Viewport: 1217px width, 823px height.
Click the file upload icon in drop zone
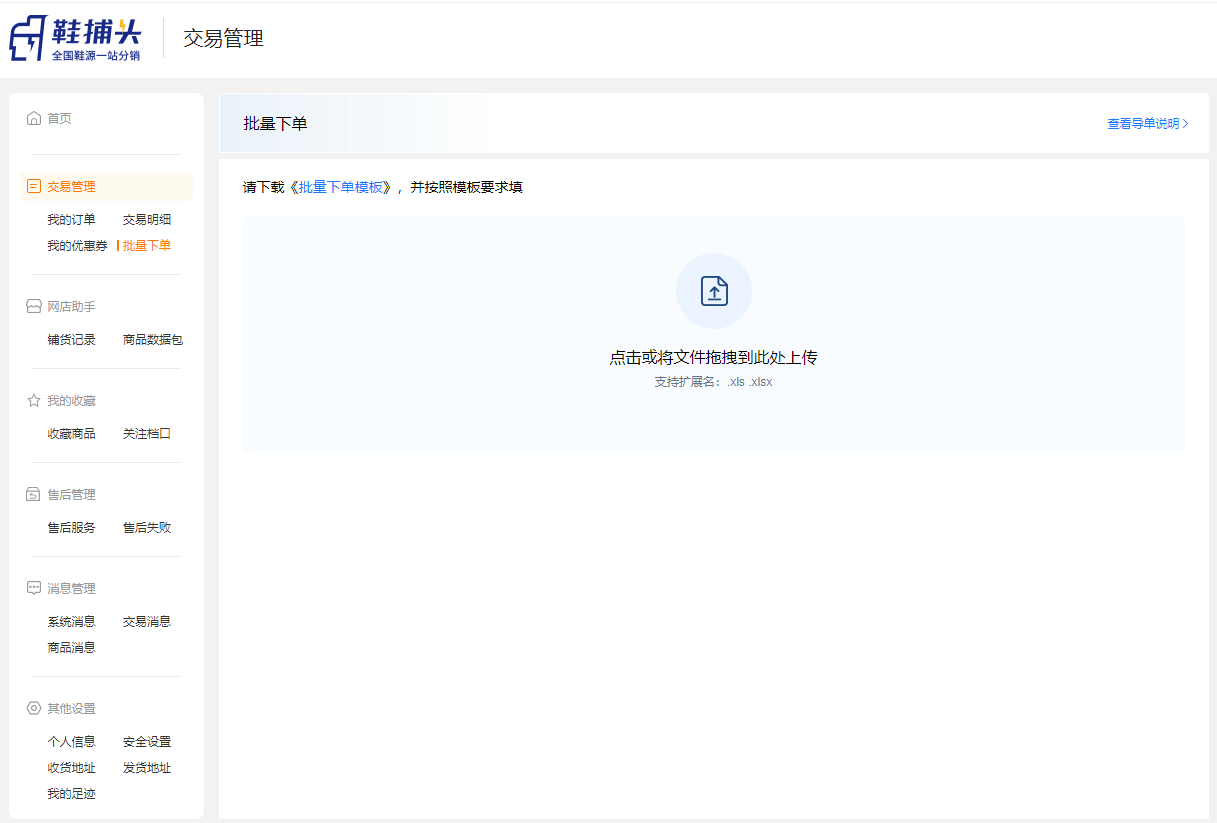(x=714, y=291)
